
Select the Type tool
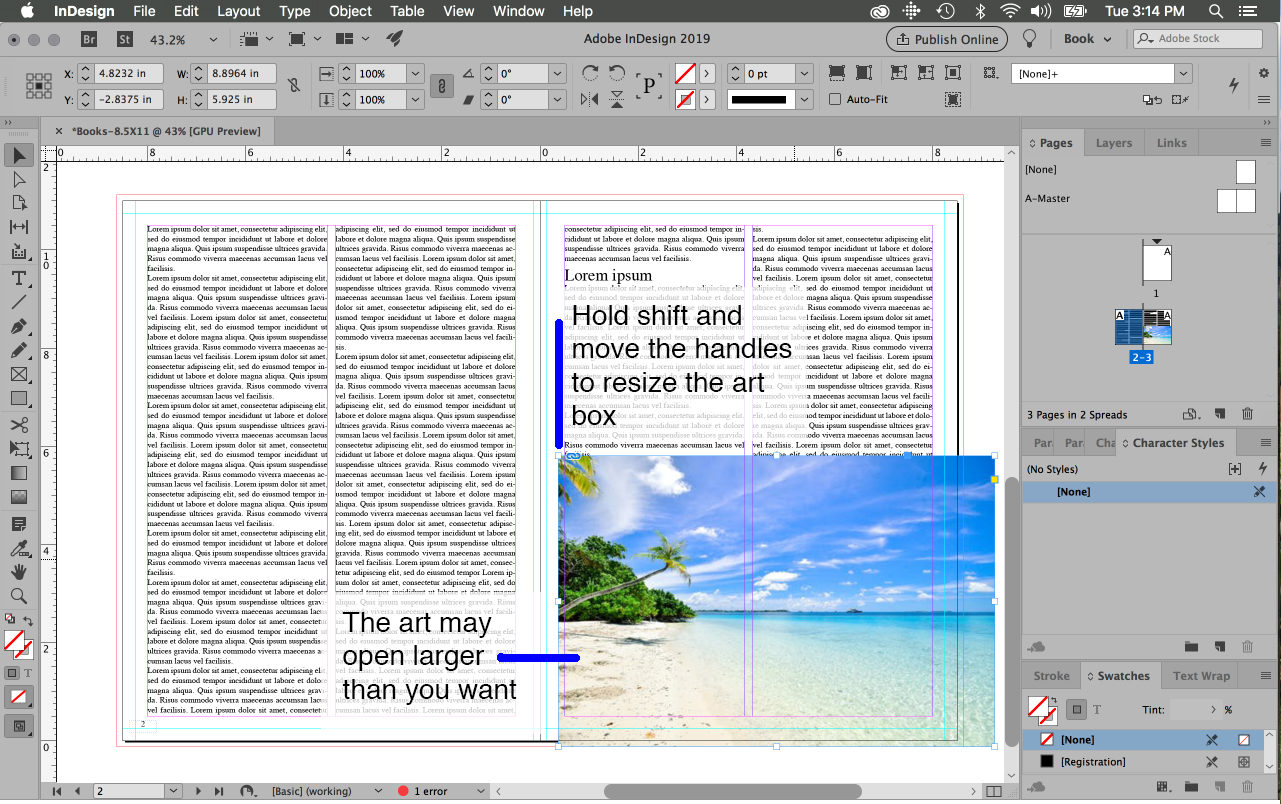click(x=19, y=277)
